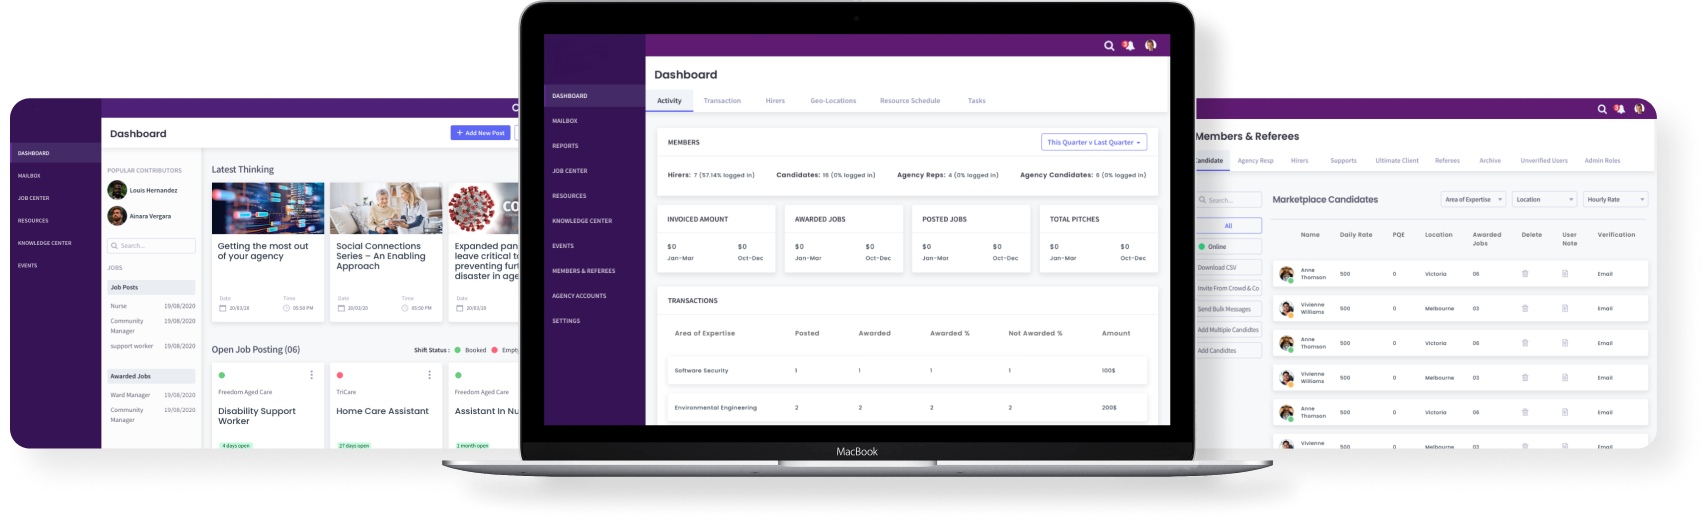The image size is (1707, 520).
Task: Click the Add New Post button
Action: point(481,133)
